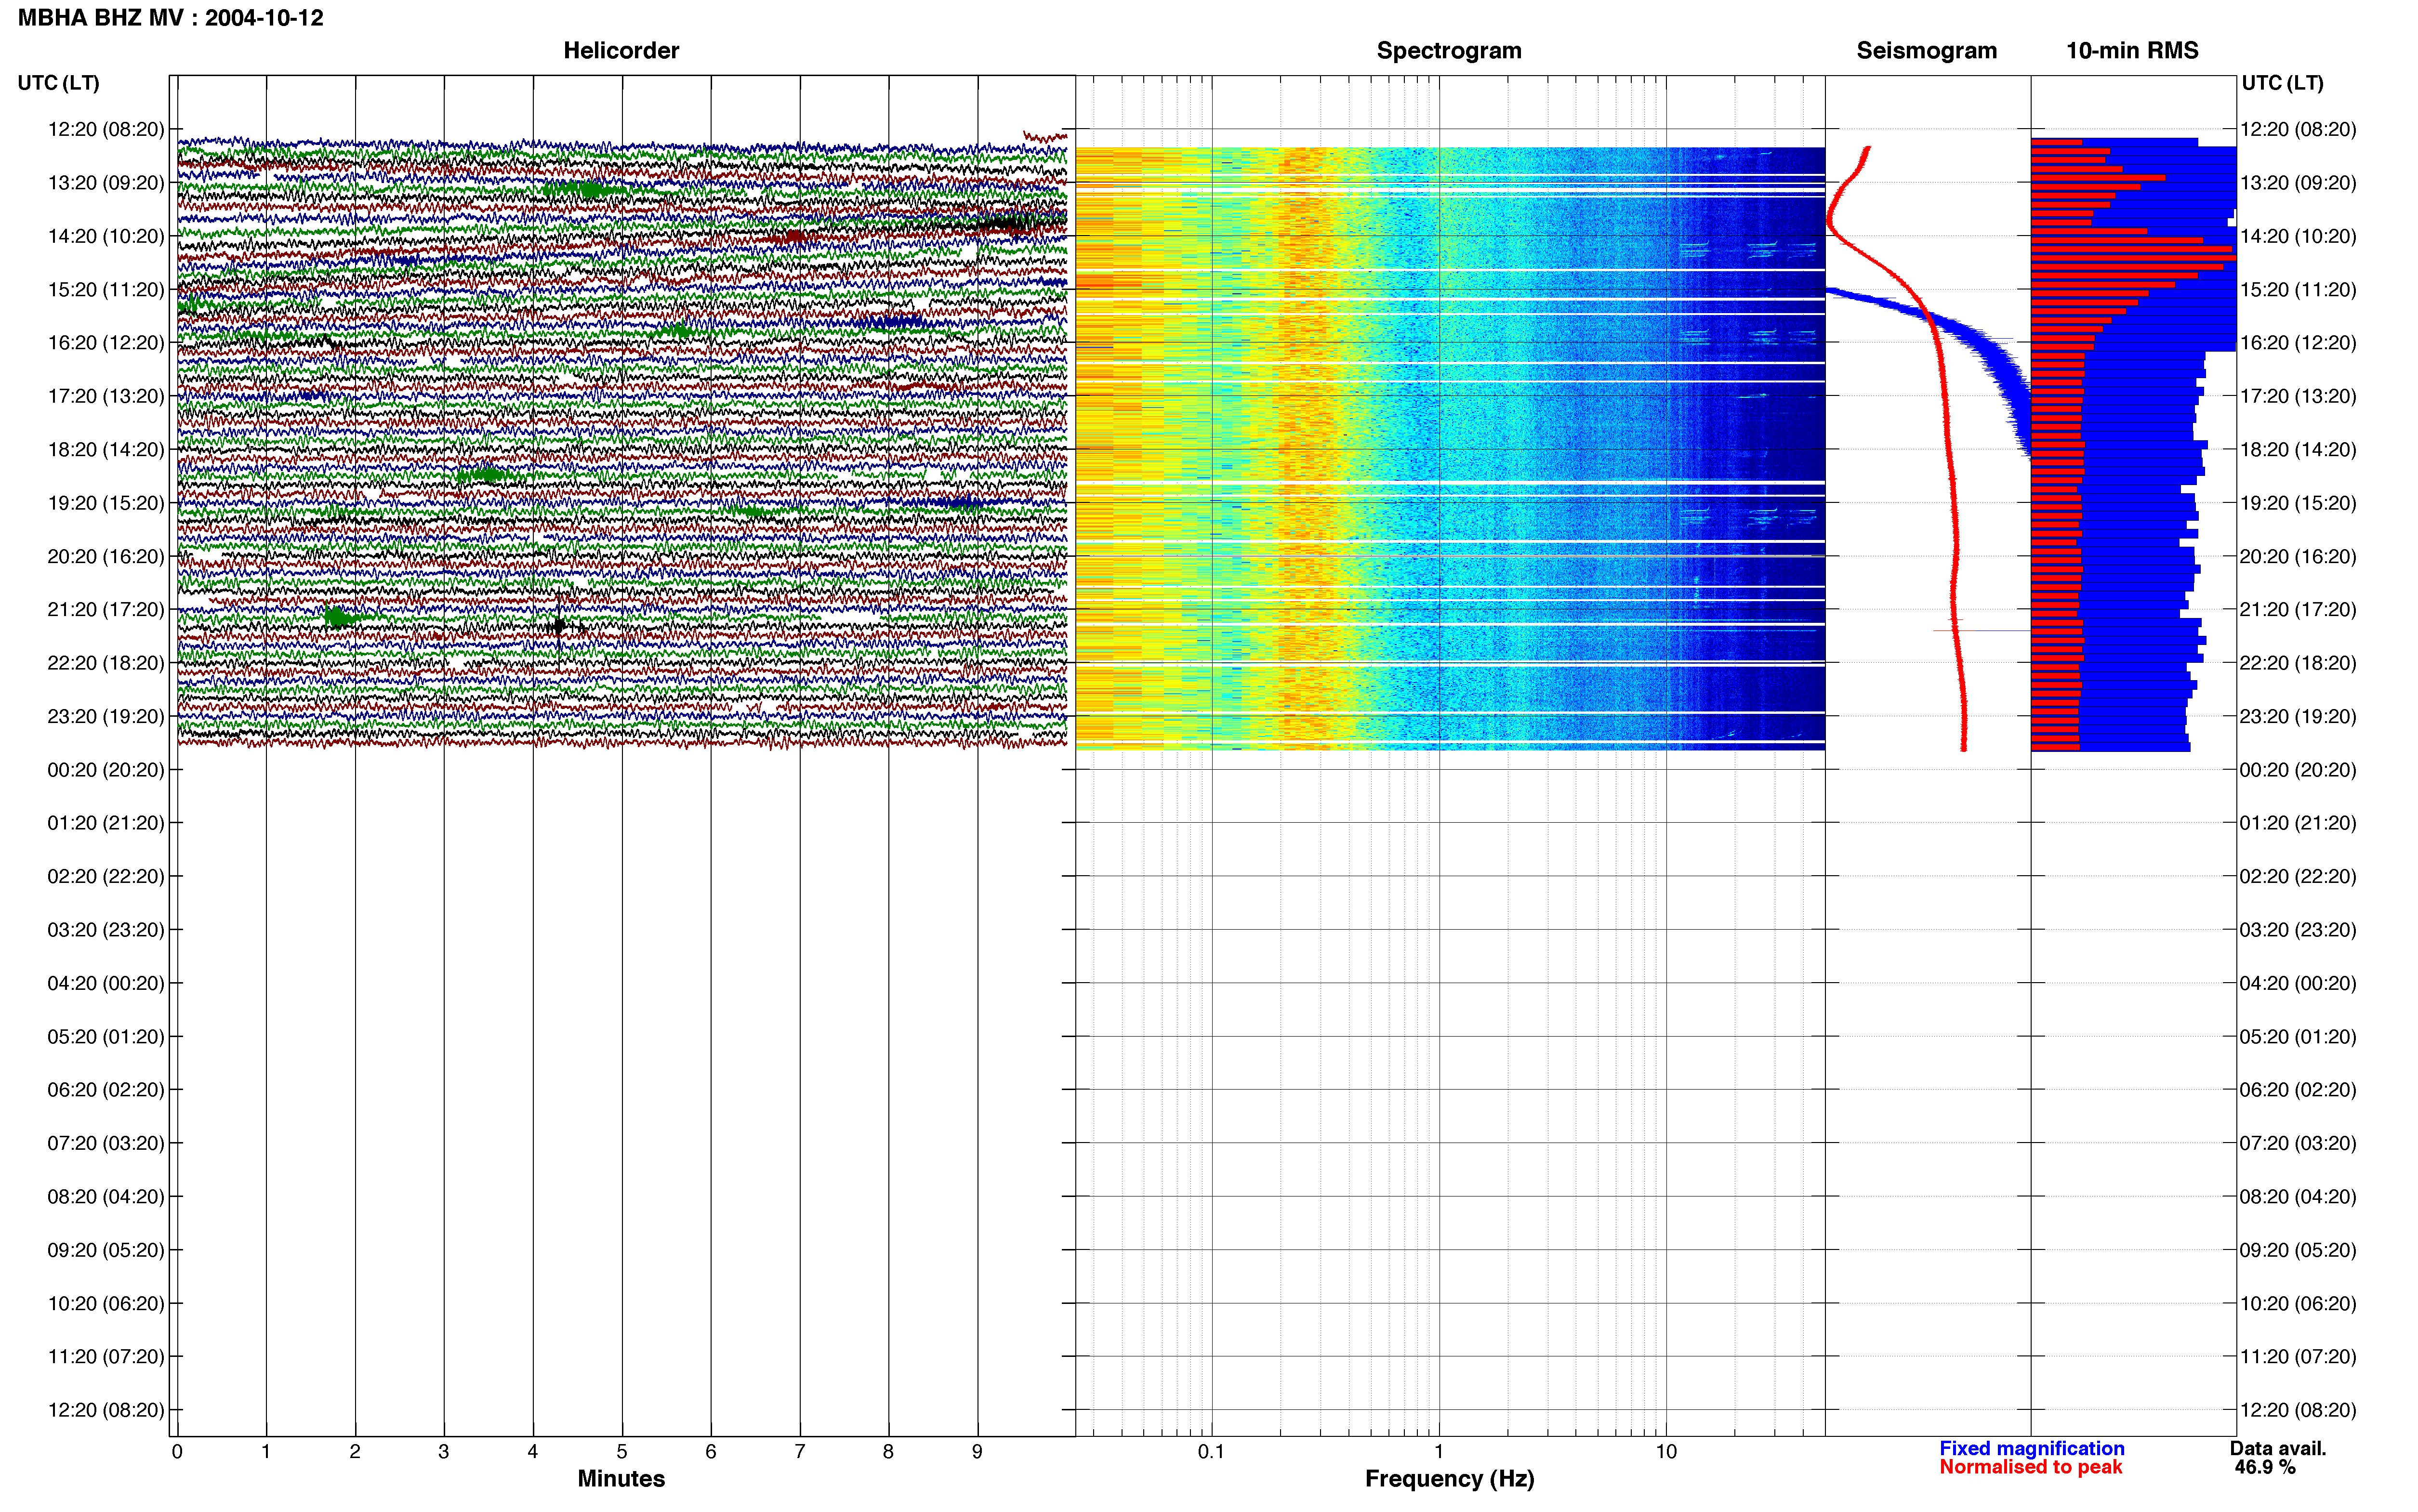The width and height of the screenshot is (2418, 1512).
Task: Click left time label '02:20 (22:20)'
Action: (x=106, y=876)
